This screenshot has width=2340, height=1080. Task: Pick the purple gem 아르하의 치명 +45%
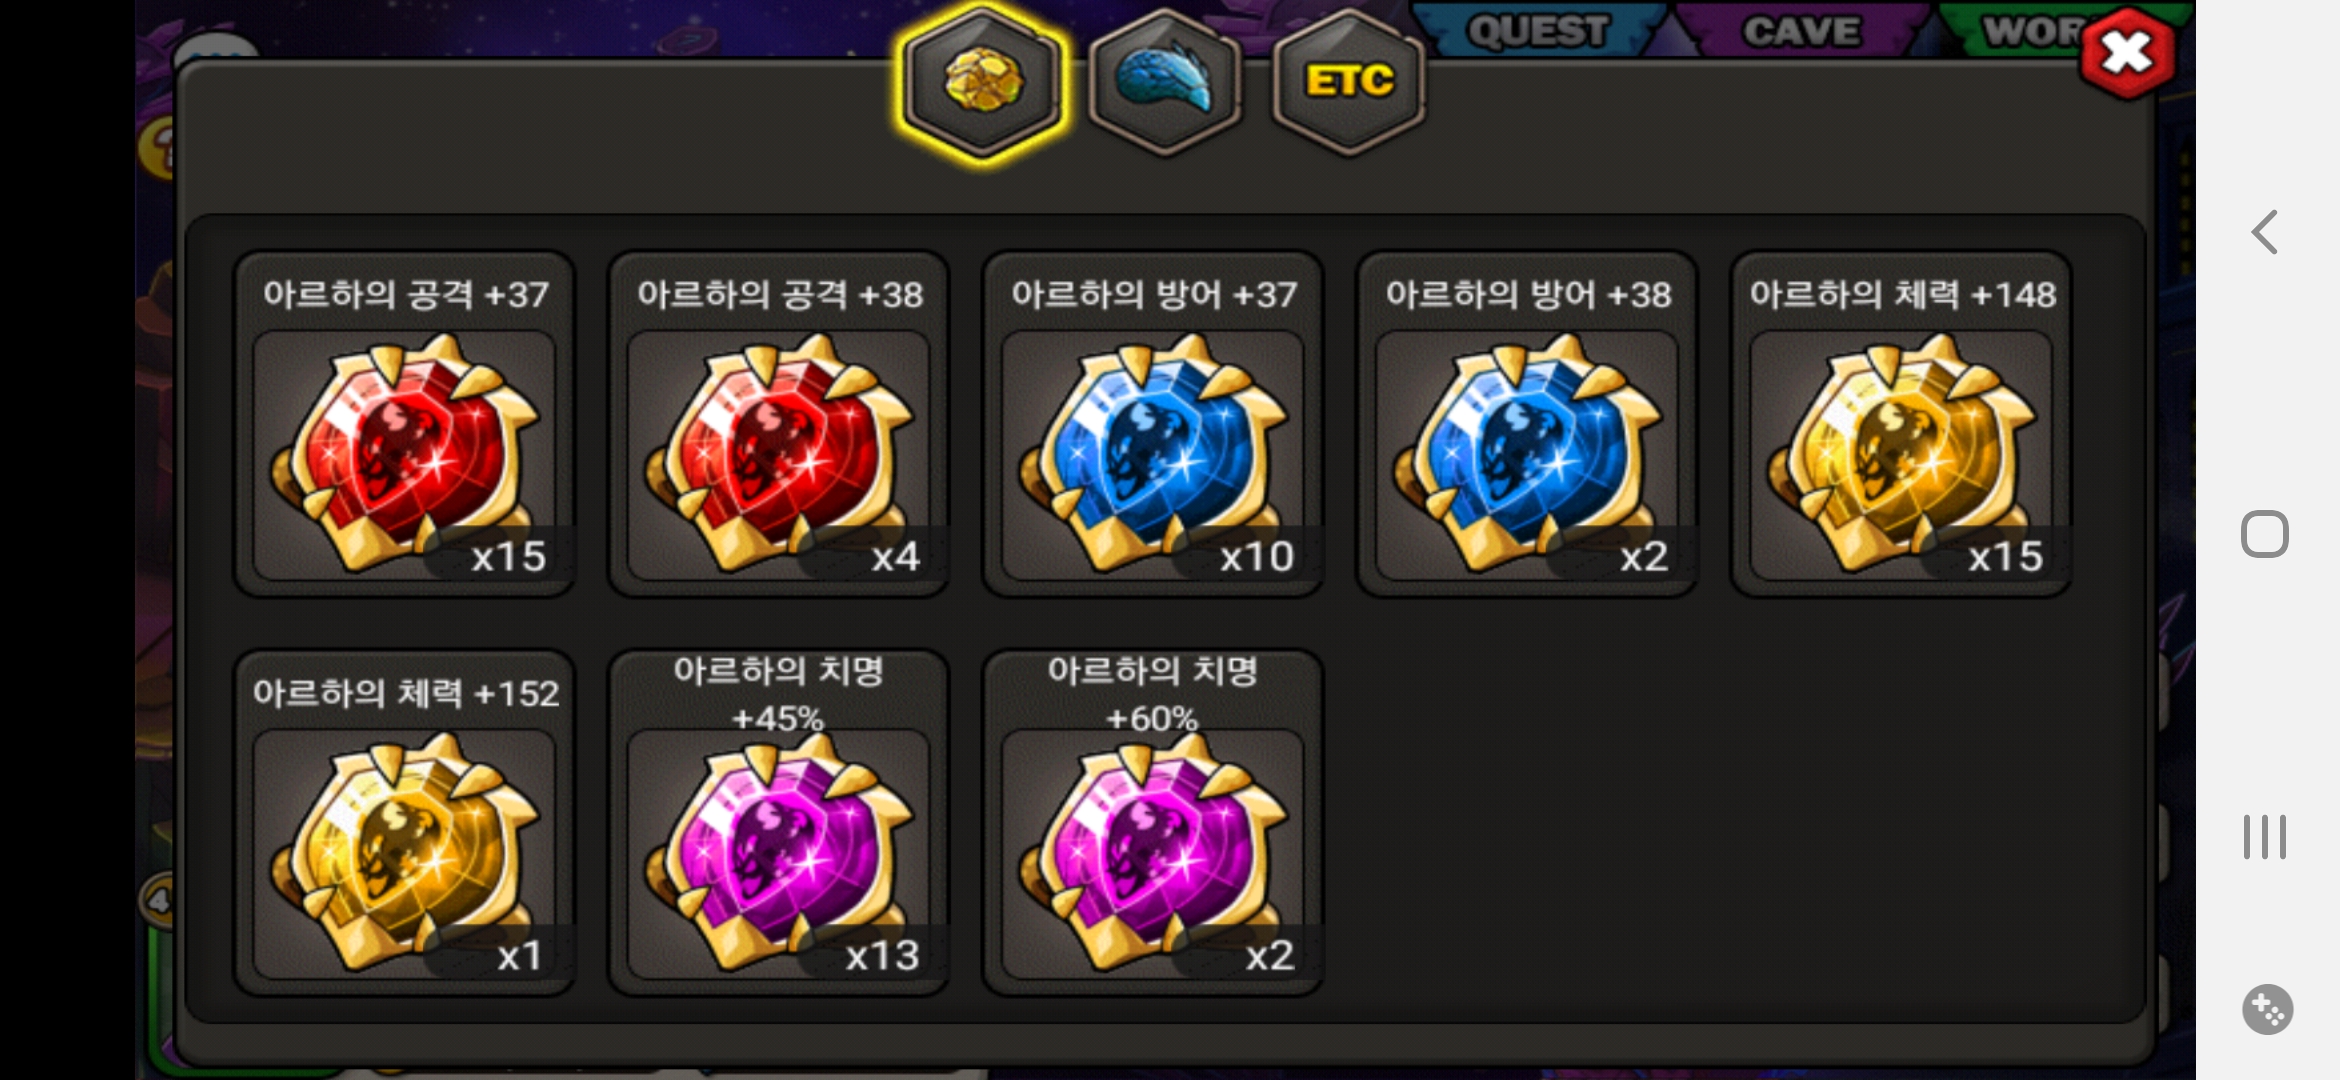778,822
